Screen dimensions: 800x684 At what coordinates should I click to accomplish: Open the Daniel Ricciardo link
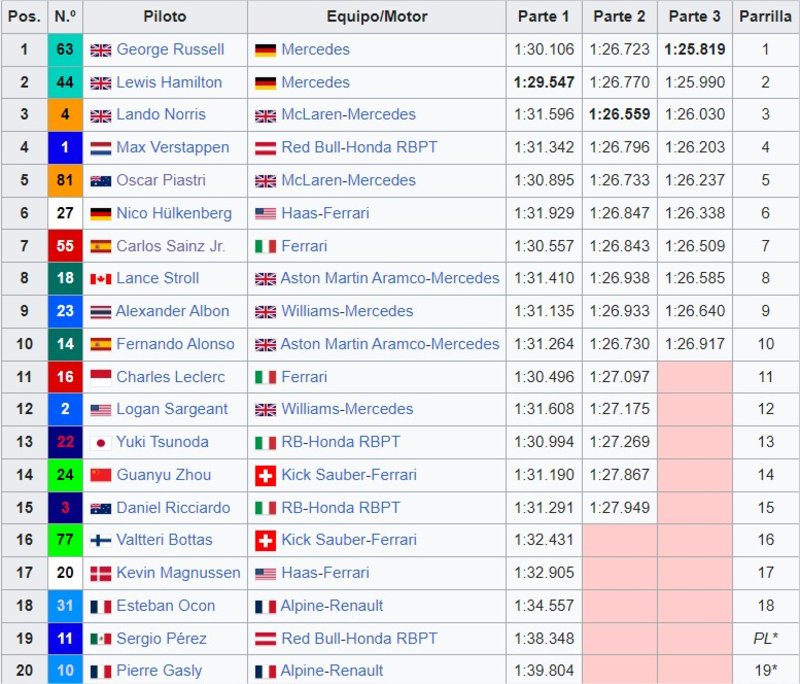click(173, 508)
